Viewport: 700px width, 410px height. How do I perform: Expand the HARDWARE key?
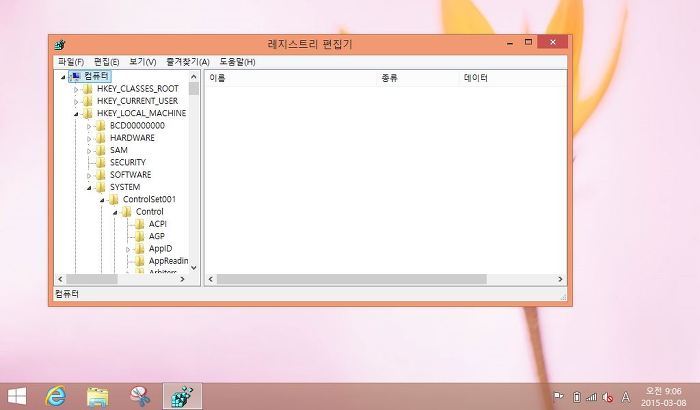(89, 139)
